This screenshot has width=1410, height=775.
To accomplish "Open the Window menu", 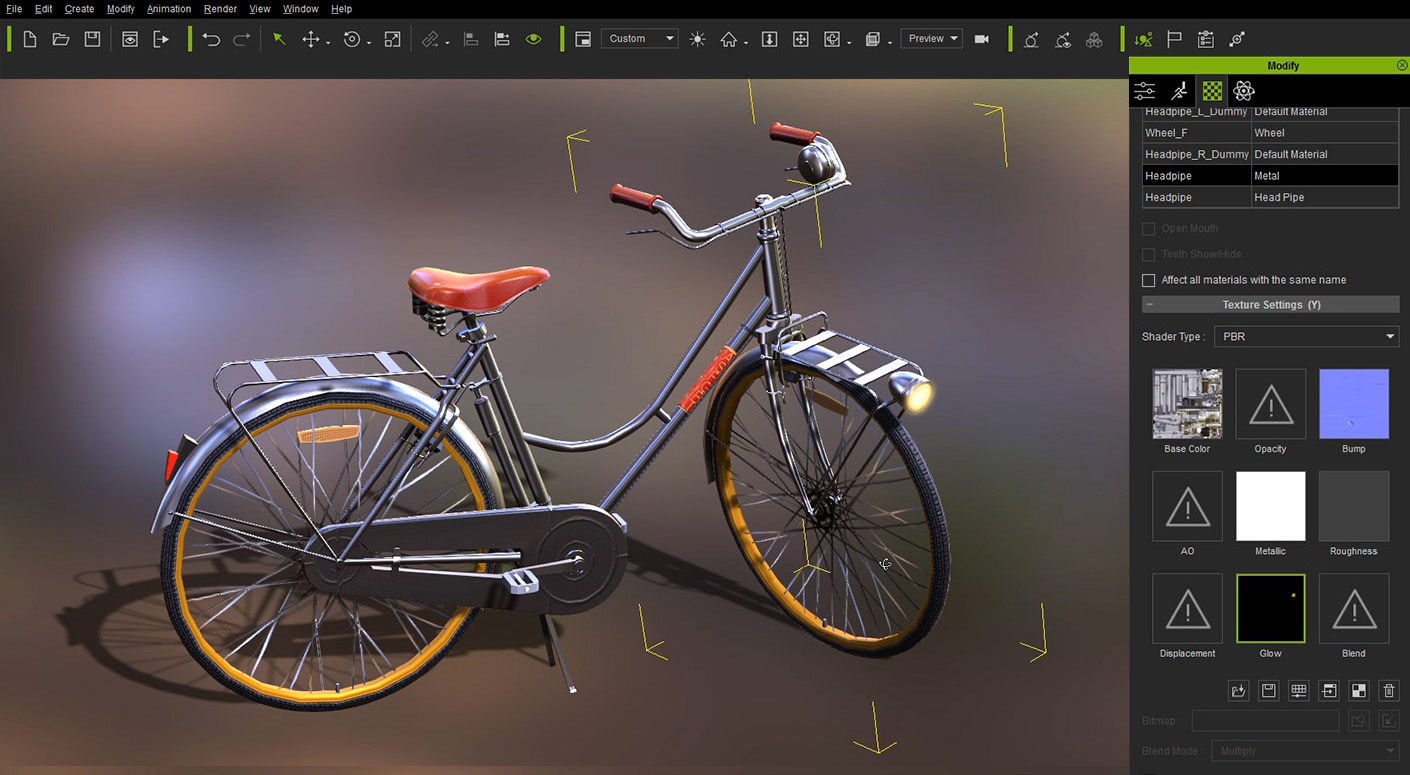I will (x=300, y=9).
